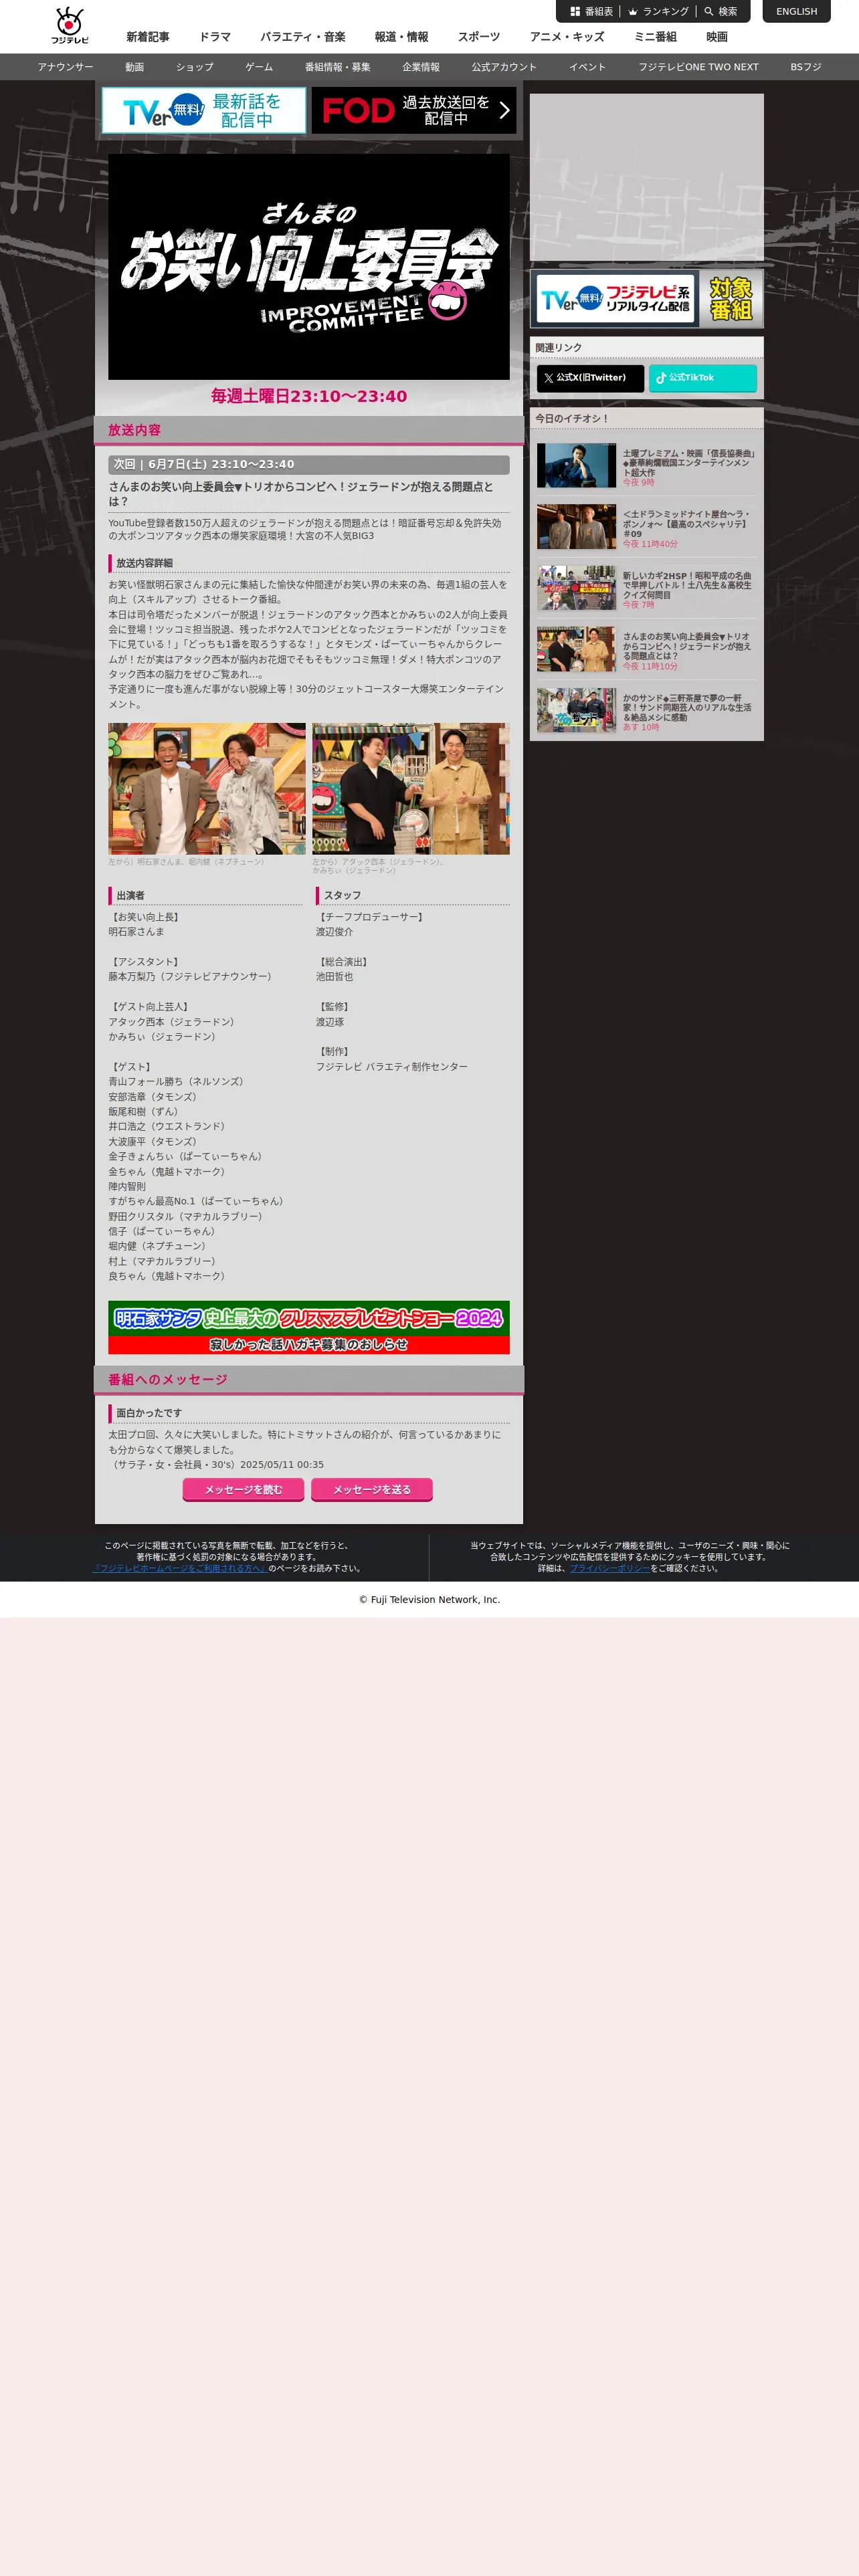Go to 公式アカウント sub-navigation link
Viewport: 859px width, 2576px height.
point(504,67)
